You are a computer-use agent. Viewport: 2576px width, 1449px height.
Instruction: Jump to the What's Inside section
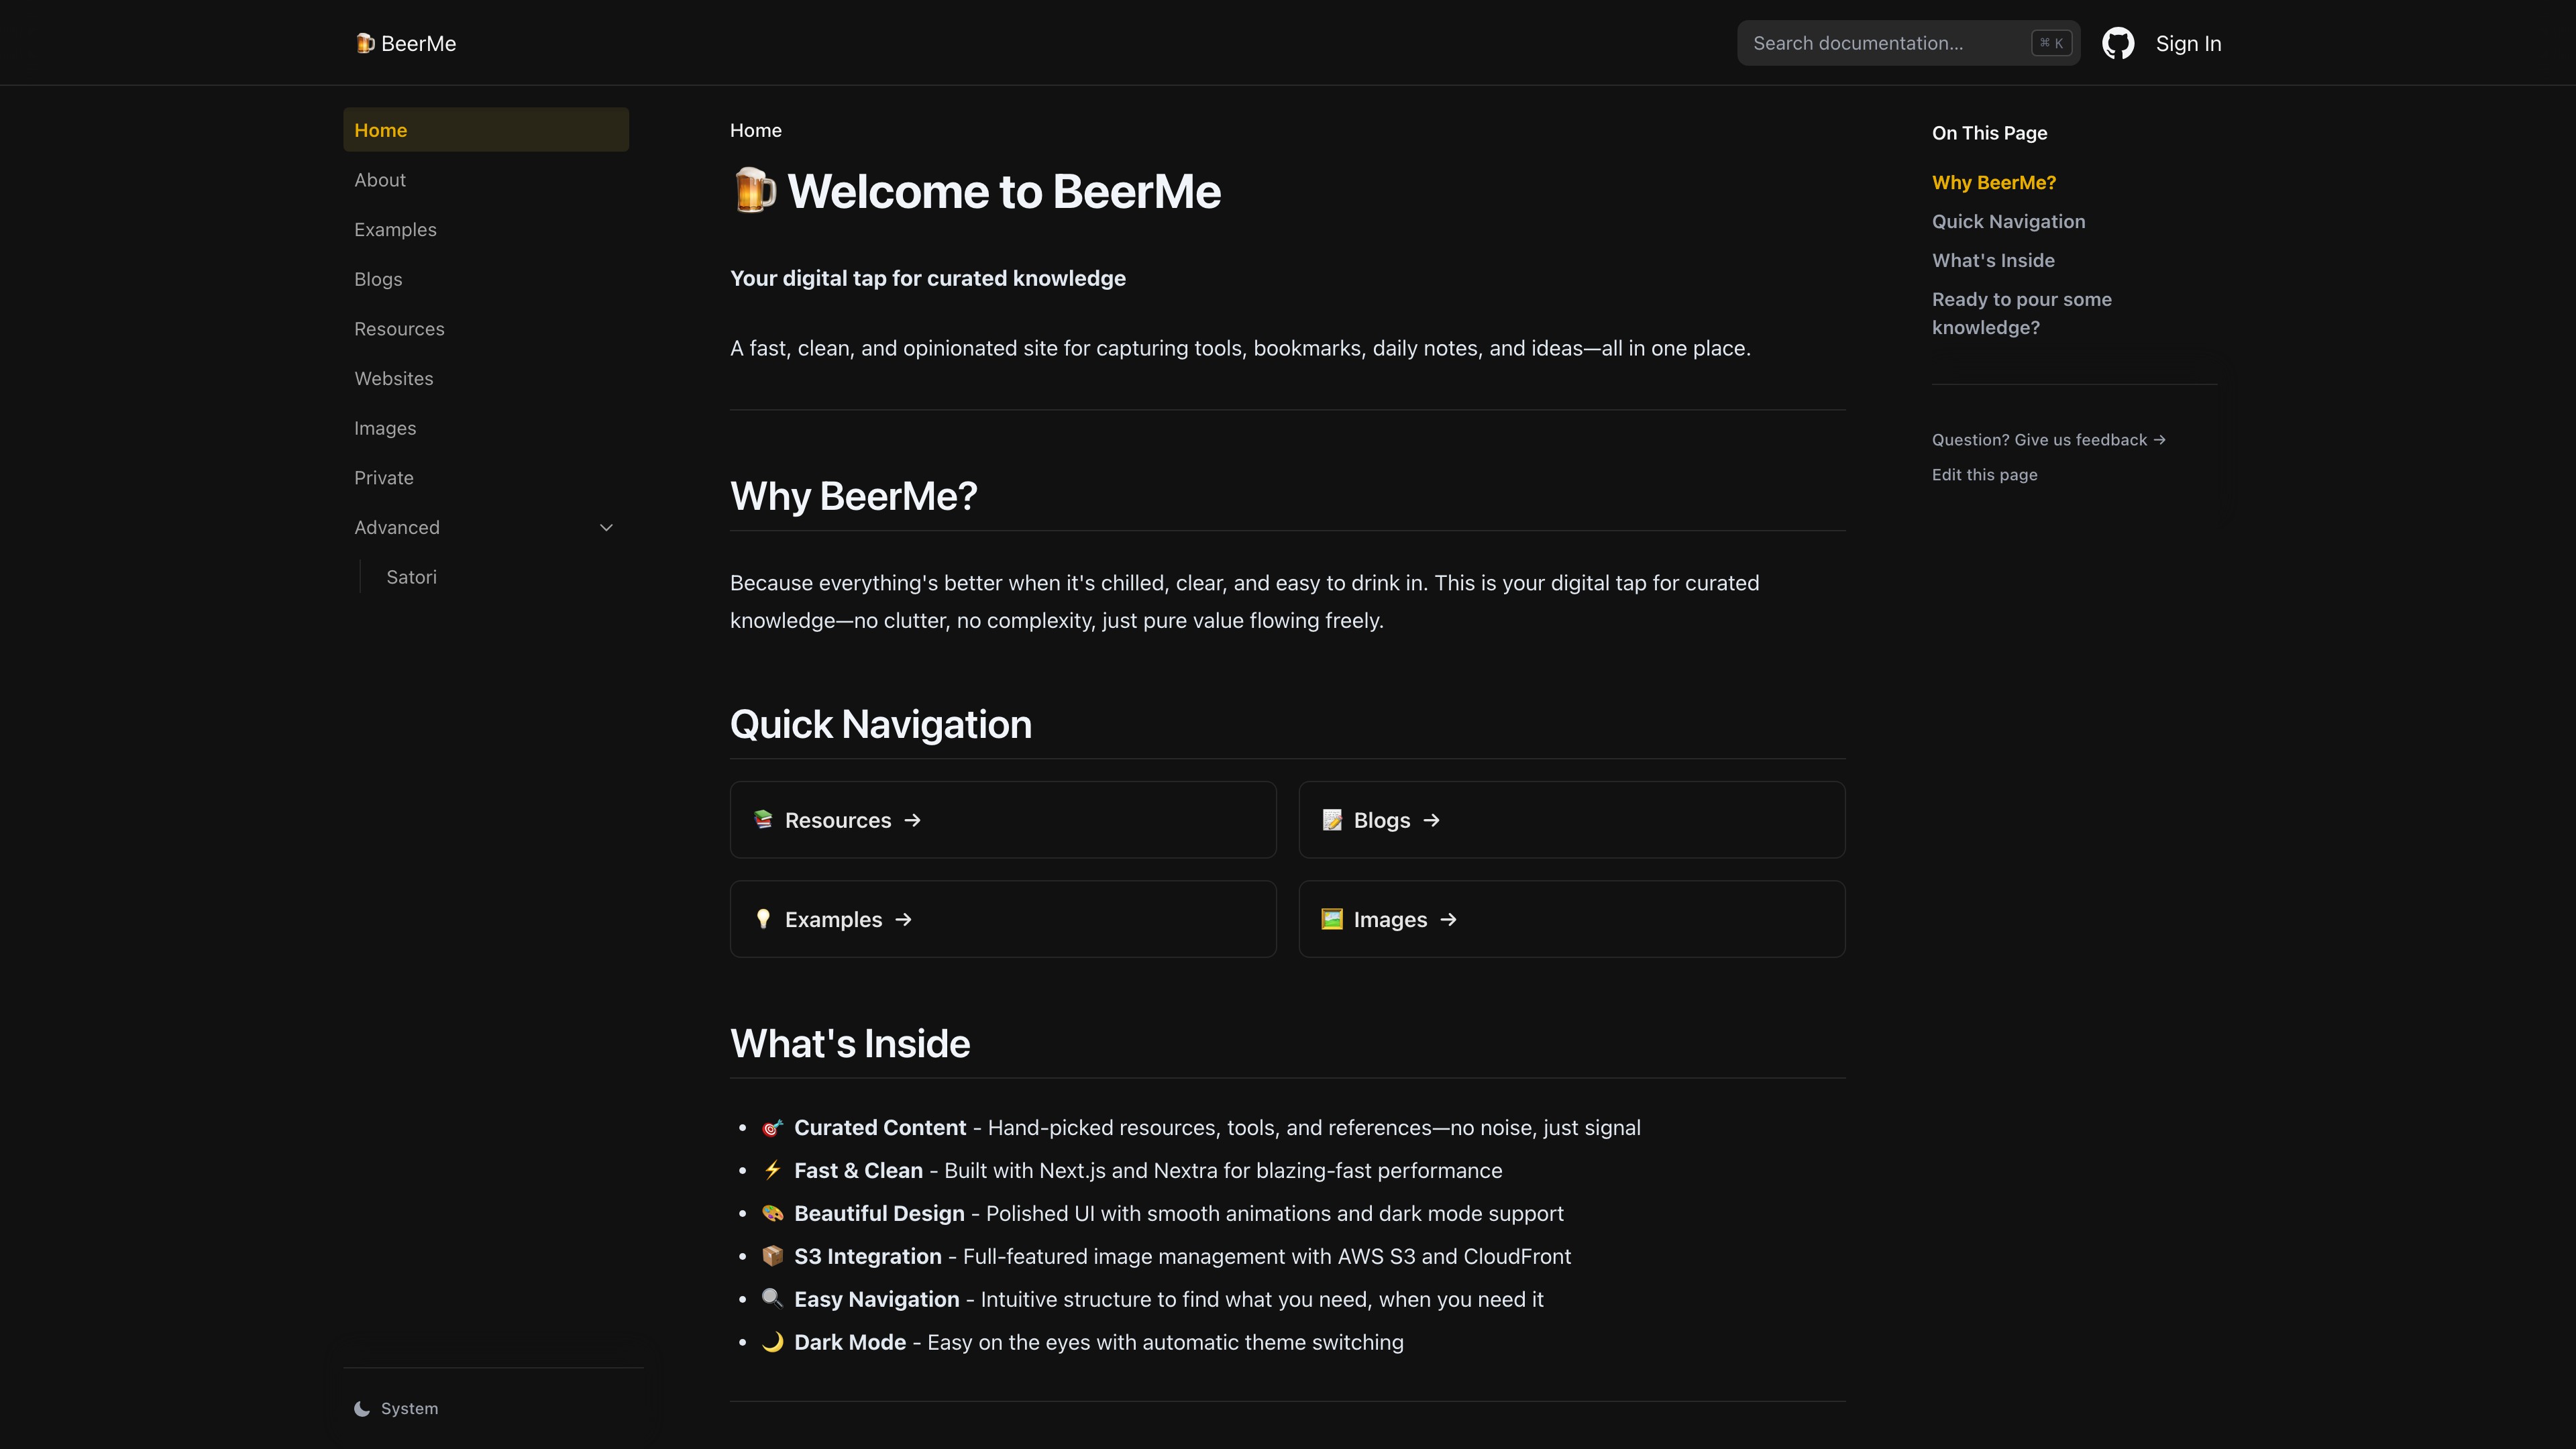pos(1993,260)
